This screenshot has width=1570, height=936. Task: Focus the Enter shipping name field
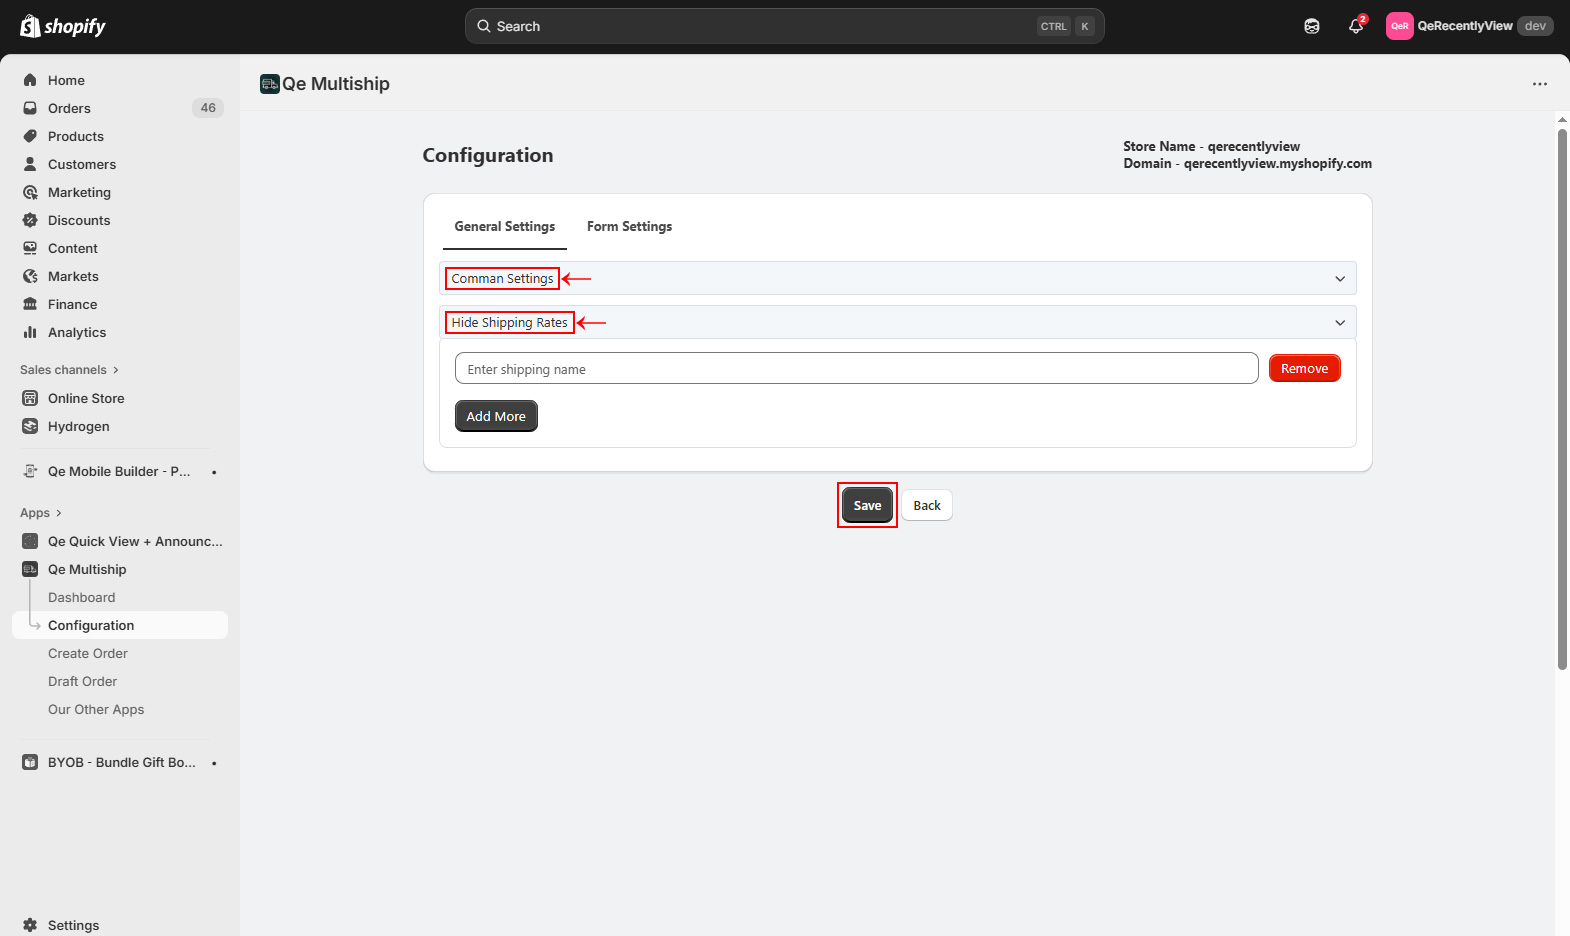coord(856,369)
